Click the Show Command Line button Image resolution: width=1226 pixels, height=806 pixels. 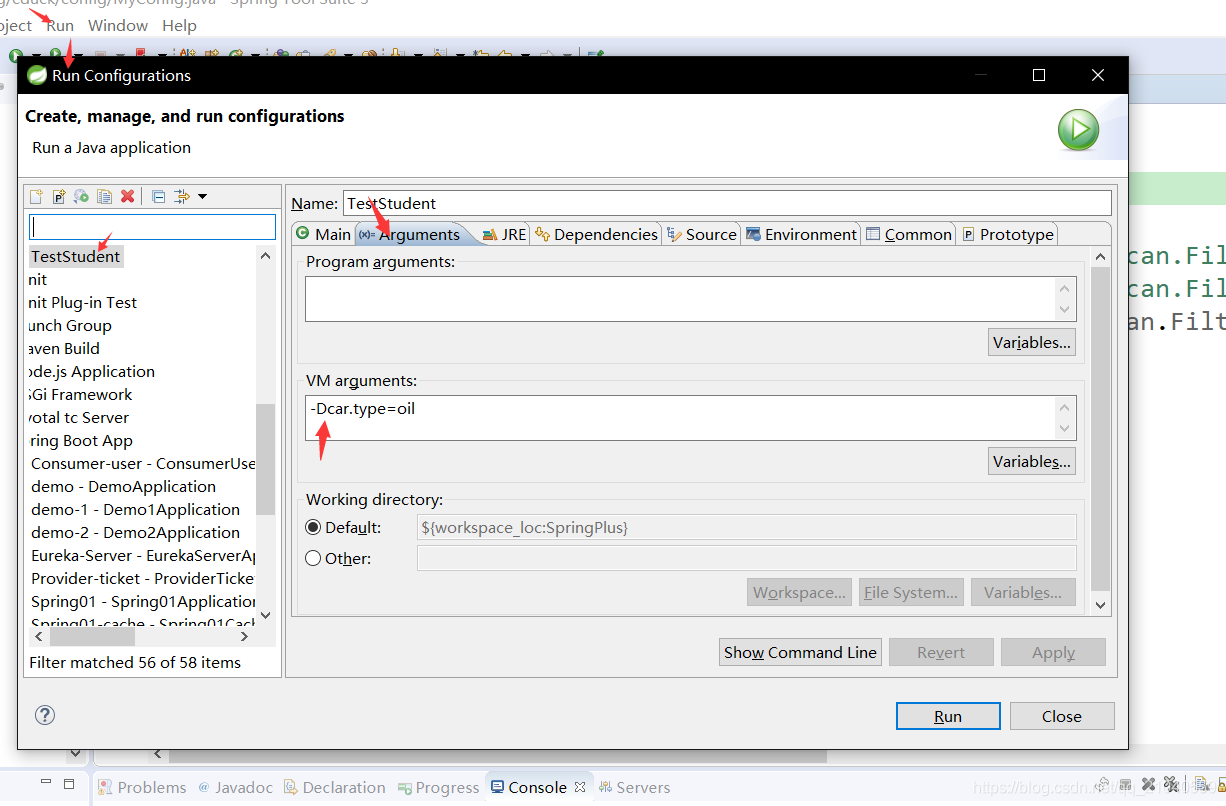(x=800, y=652)
